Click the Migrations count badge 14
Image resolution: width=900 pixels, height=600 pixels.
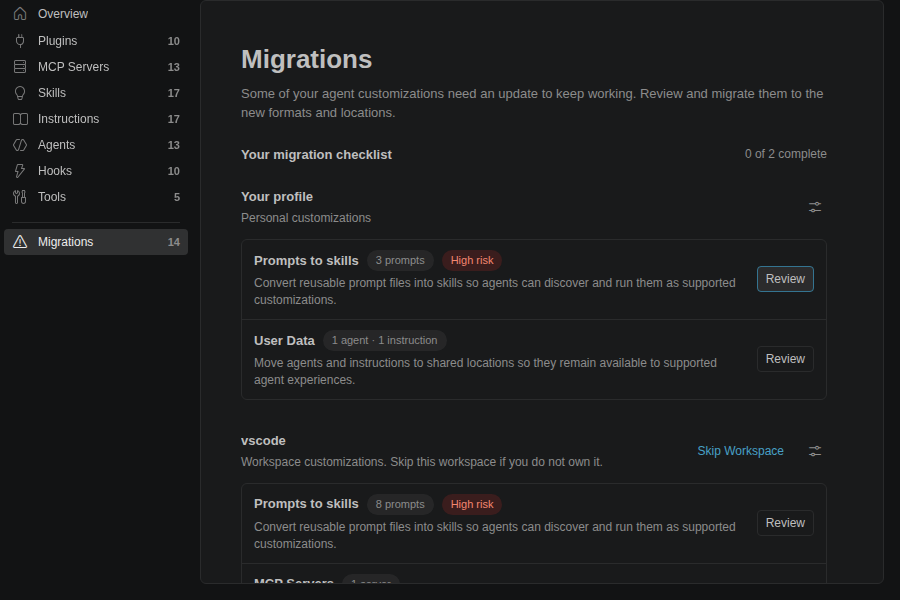pos(174,242)
